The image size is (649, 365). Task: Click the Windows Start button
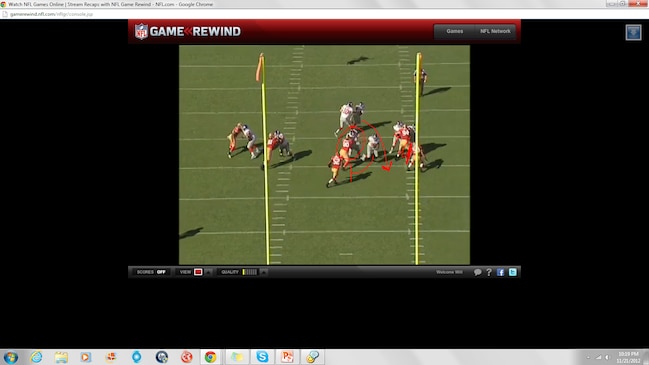[10, 357]
